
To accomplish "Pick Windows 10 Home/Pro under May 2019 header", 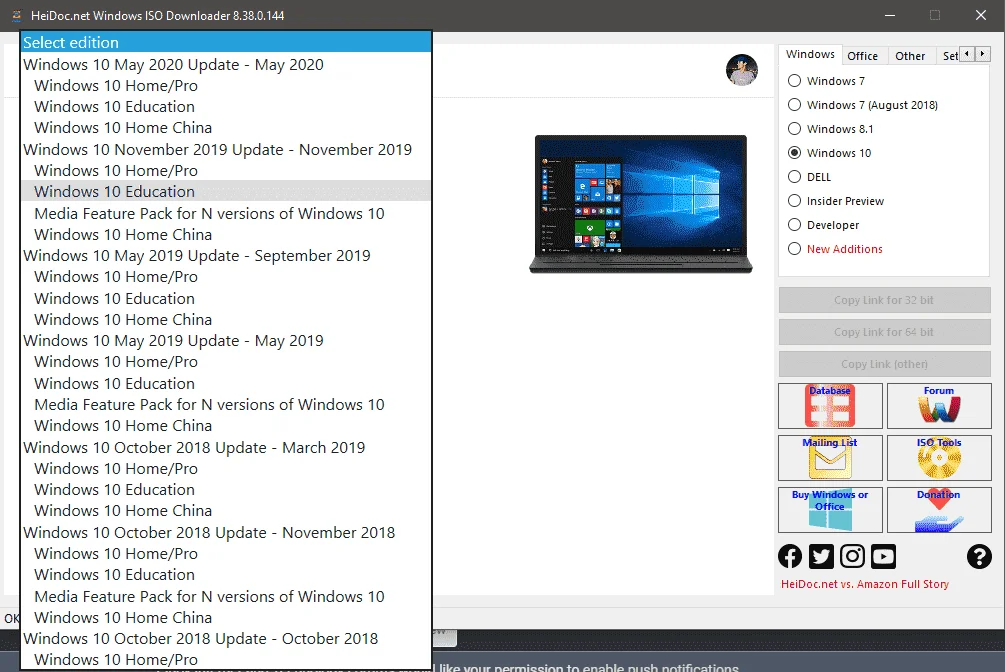I will (x=226, y=362).
